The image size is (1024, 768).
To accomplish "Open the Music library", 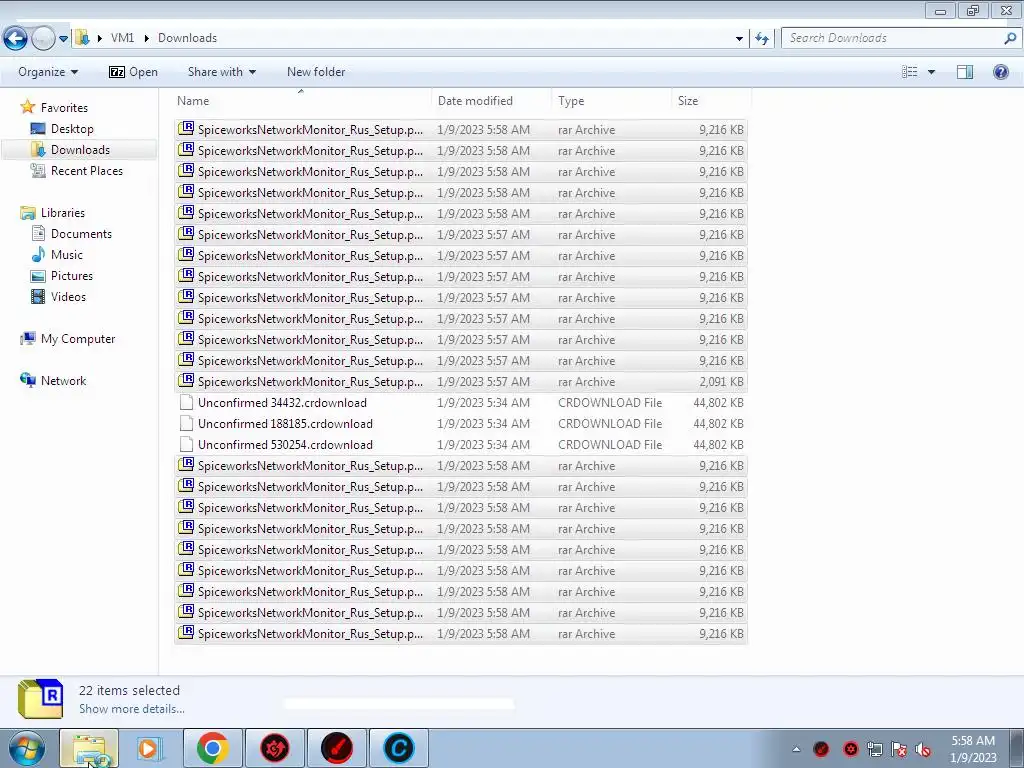I will point(67,255).
